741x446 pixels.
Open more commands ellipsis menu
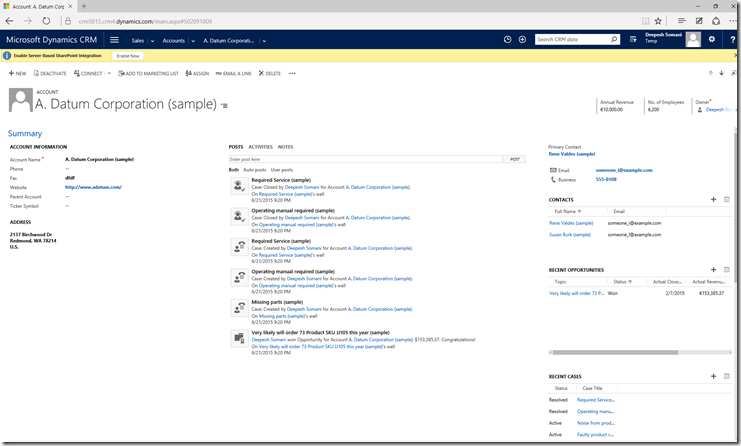pyautogui.click(x=294, y=73)
